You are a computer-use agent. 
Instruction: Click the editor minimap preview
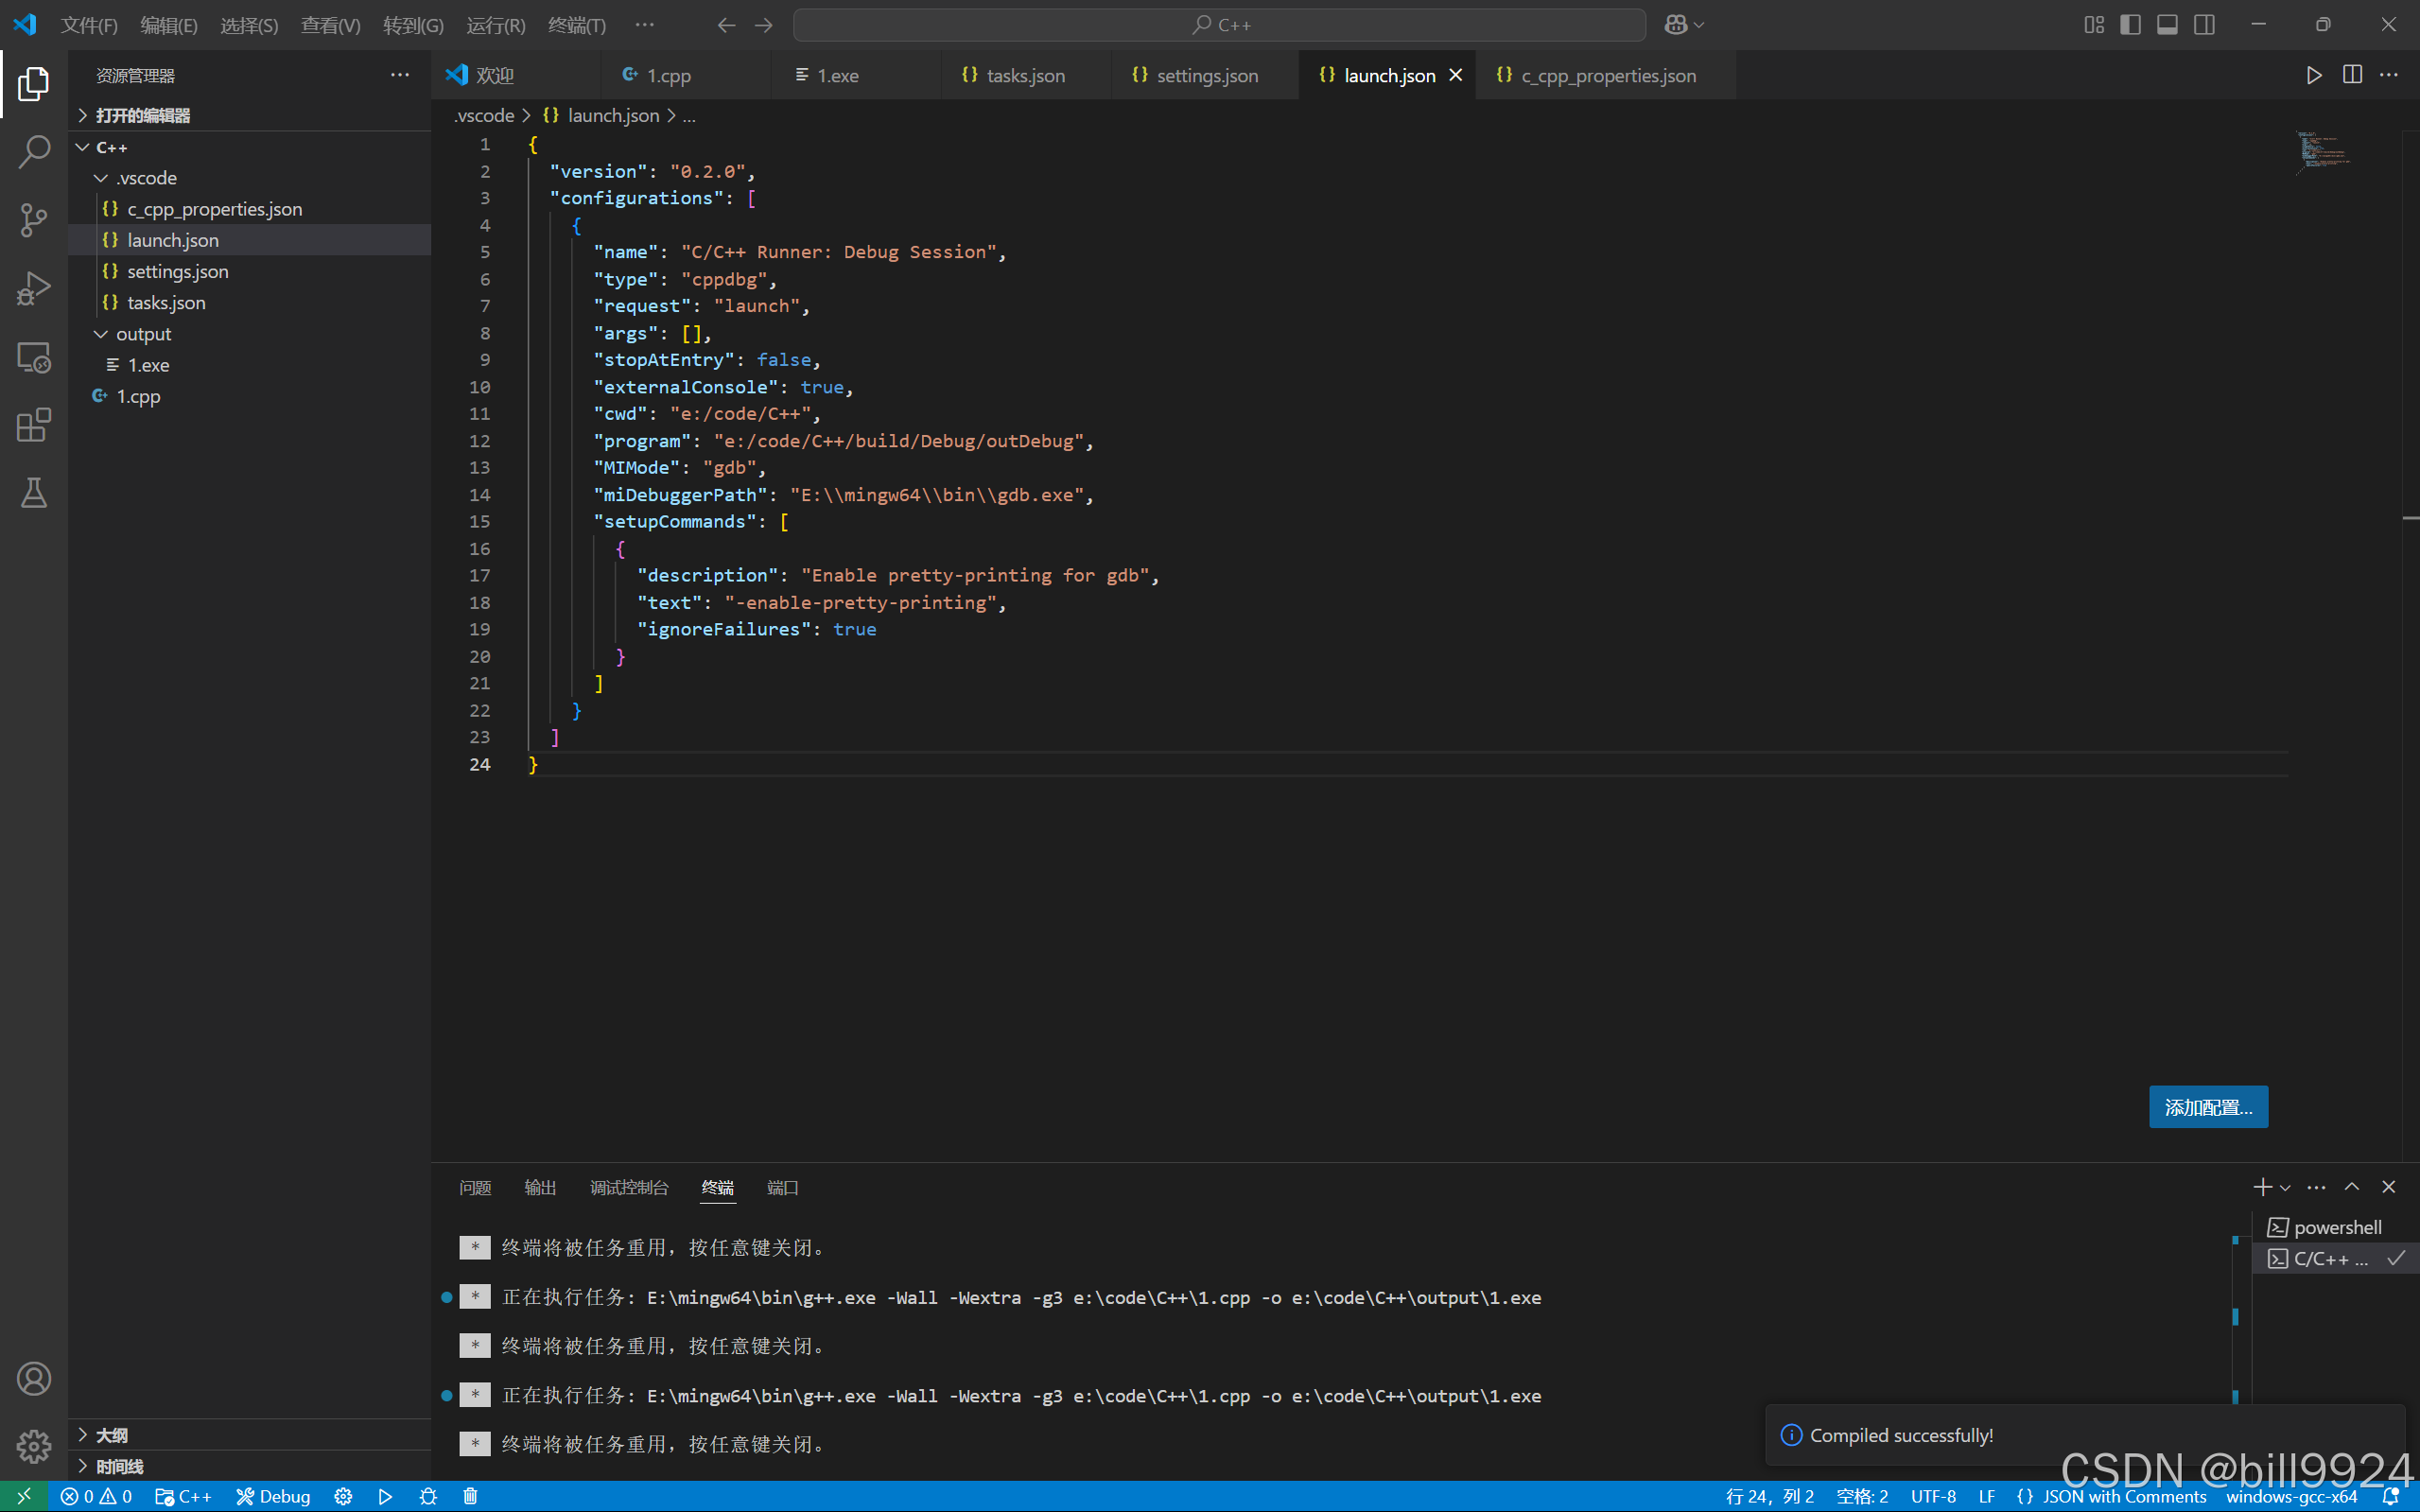pos(2321,150)
